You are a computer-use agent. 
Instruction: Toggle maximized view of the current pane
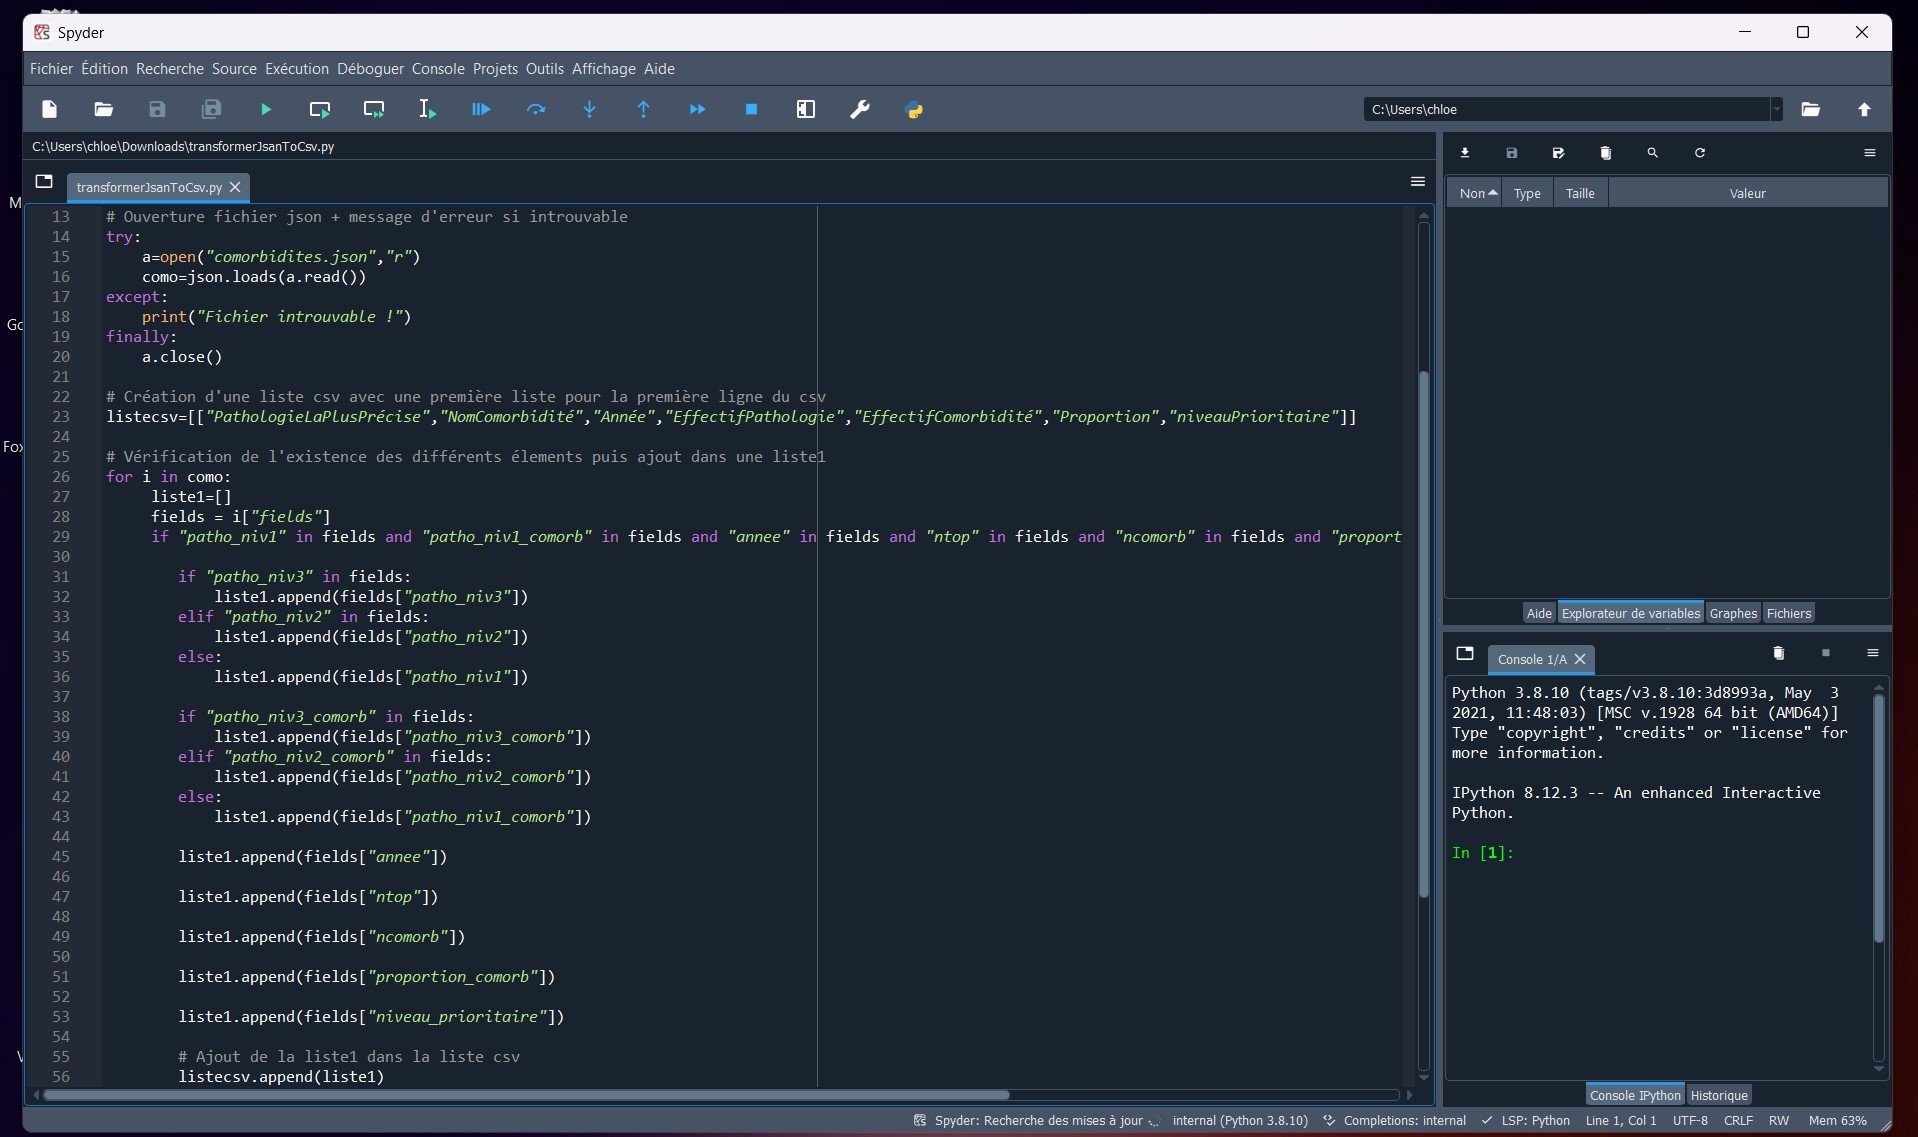click(806, 109)
